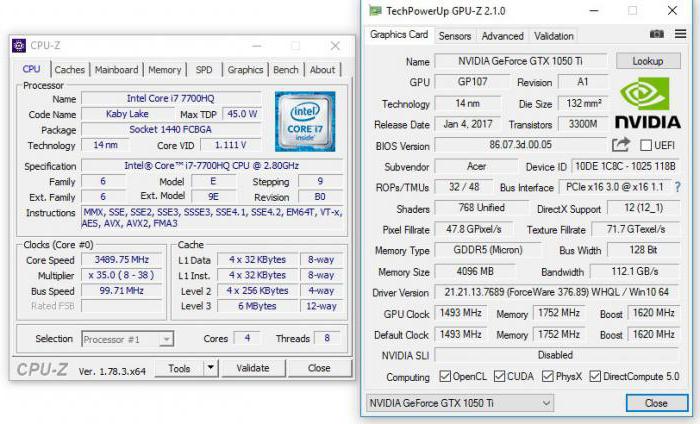Open the Bench tab
This screenshot has height=424, width=700.
286,70
